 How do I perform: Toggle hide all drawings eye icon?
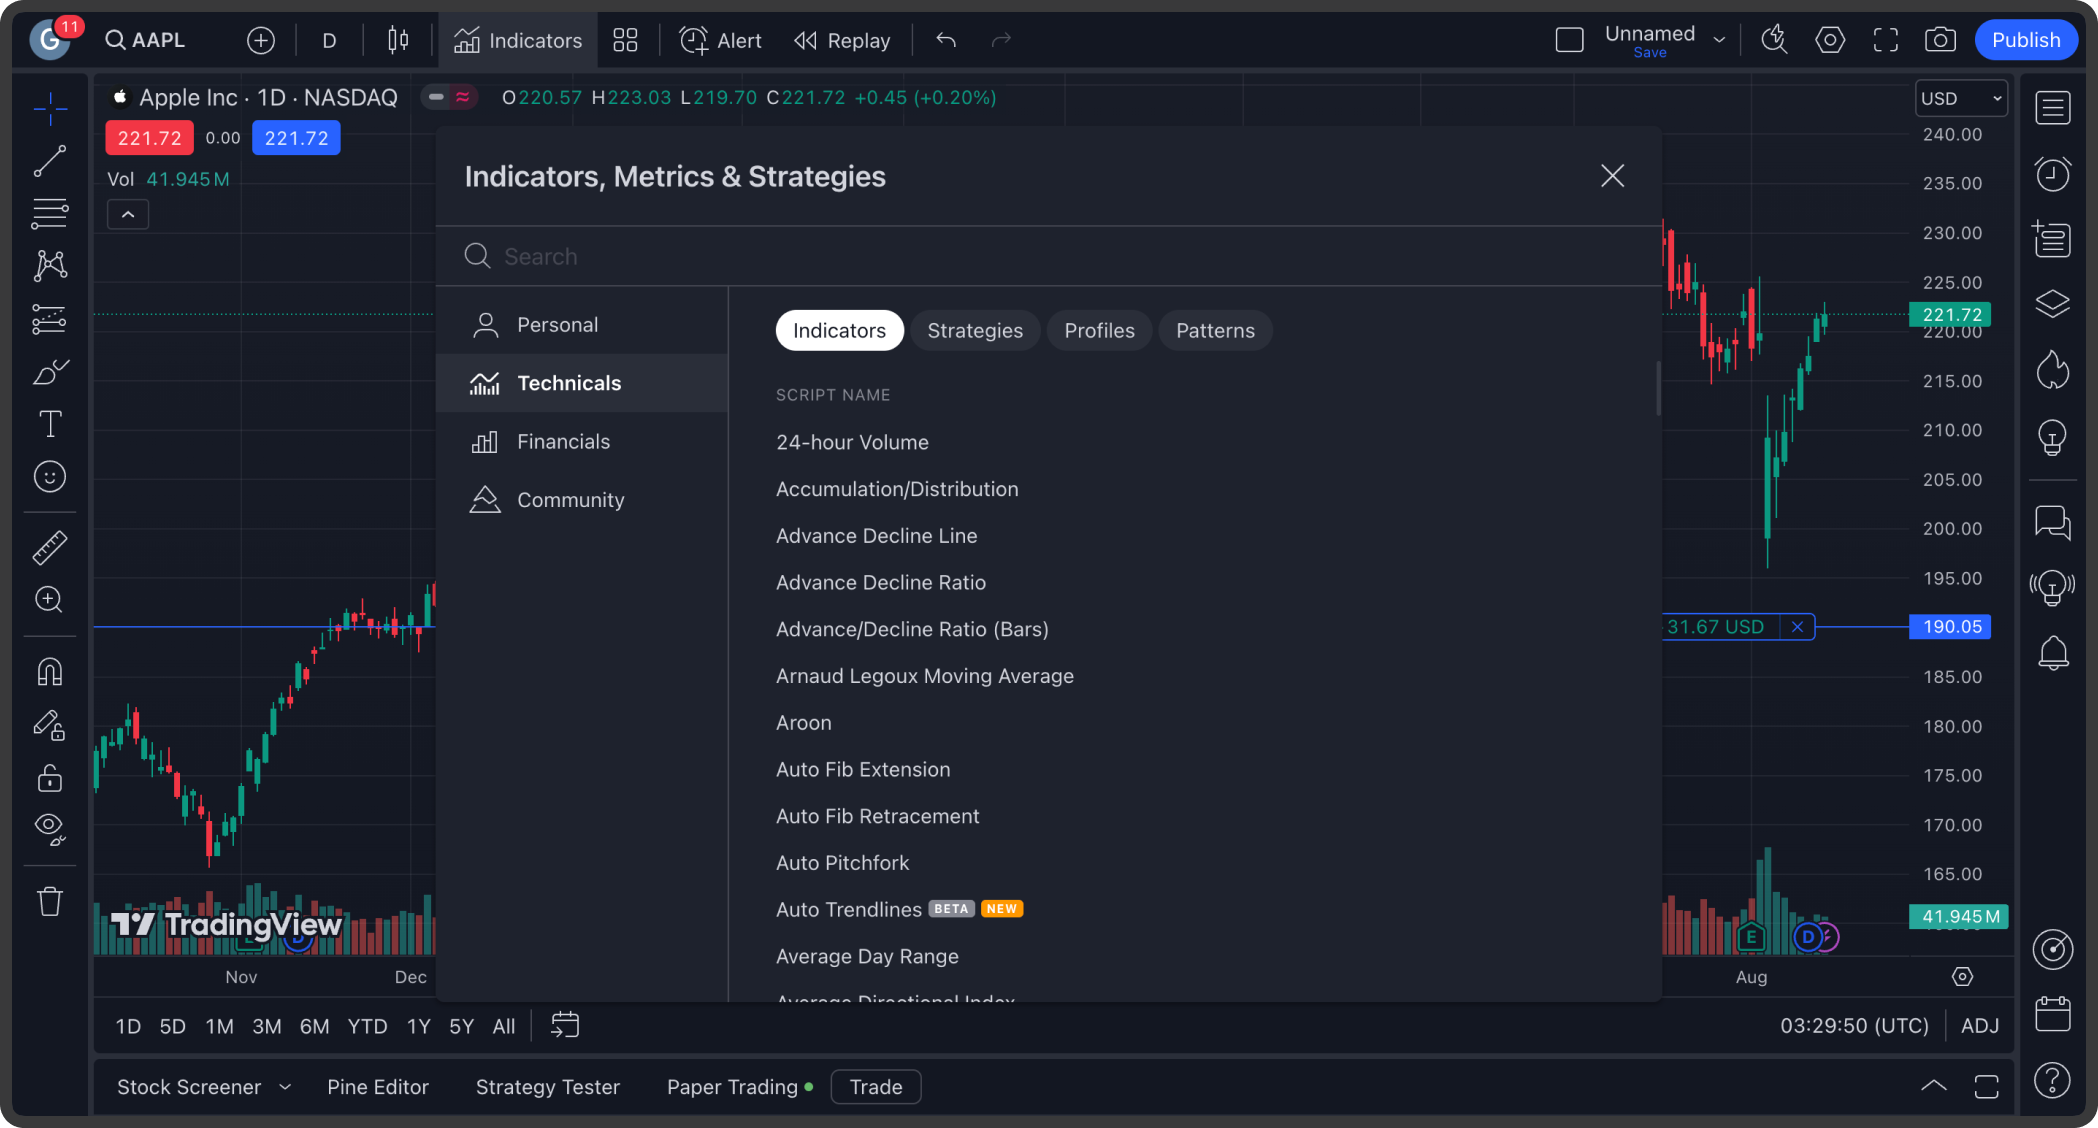50,828
